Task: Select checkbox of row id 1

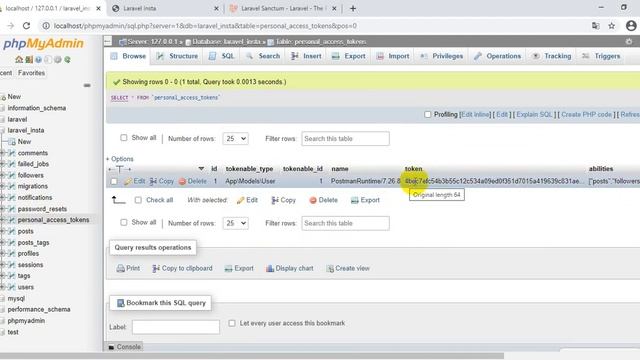Action: coord(114,181)
